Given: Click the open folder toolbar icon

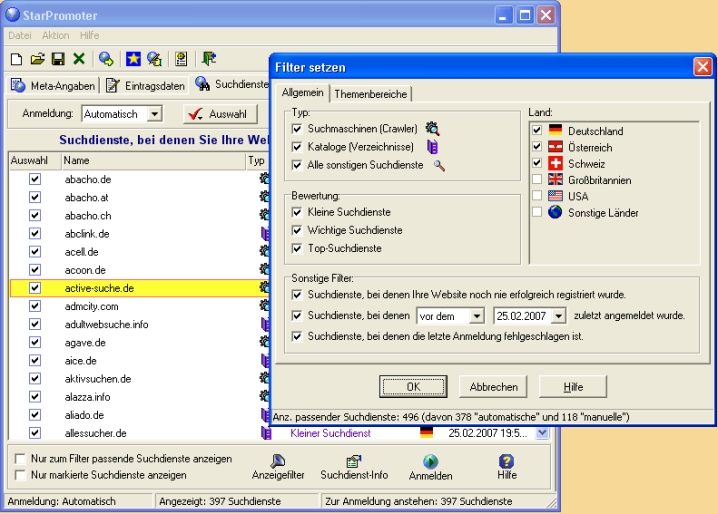Looking at the screenshot, I should pos(36,60).
